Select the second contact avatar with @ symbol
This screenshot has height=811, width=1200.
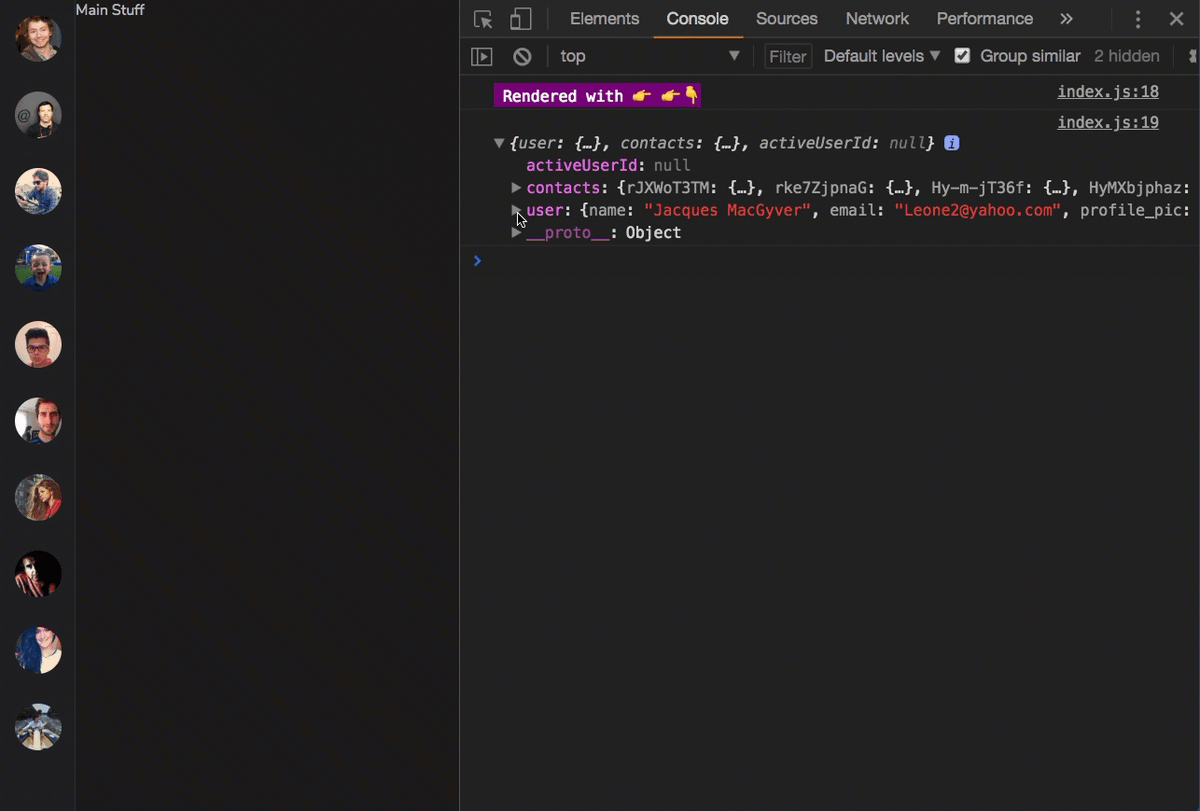point(38,115)
